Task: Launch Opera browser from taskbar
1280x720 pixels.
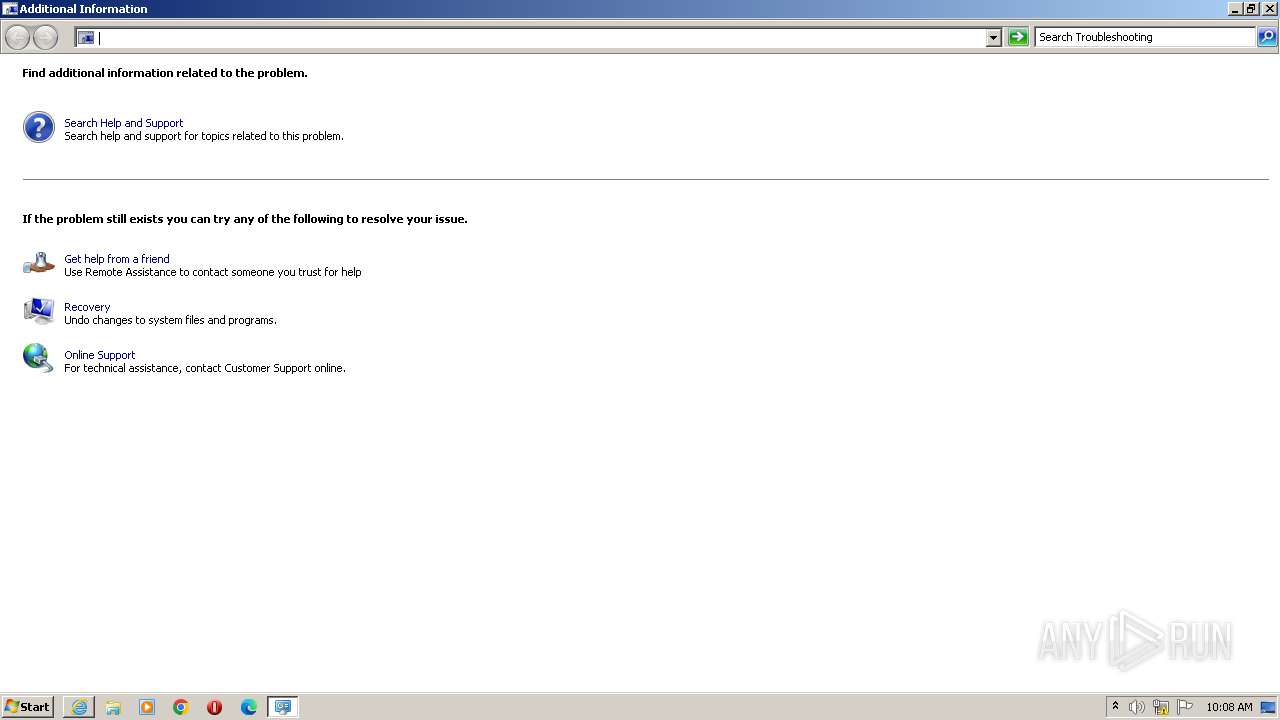Action: [x=214, y=707]
